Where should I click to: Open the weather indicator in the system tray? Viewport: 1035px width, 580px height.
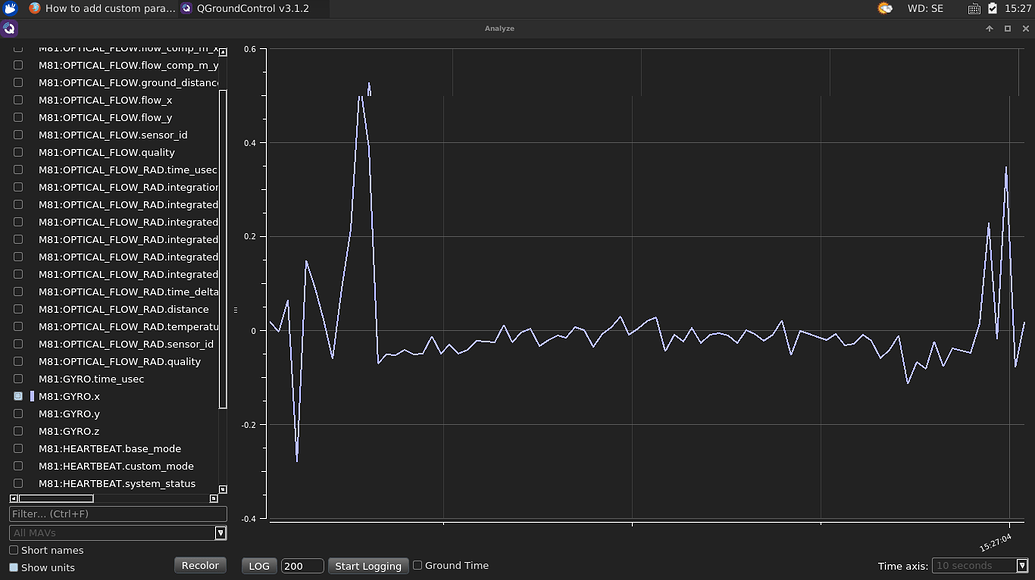coord(884,8)
